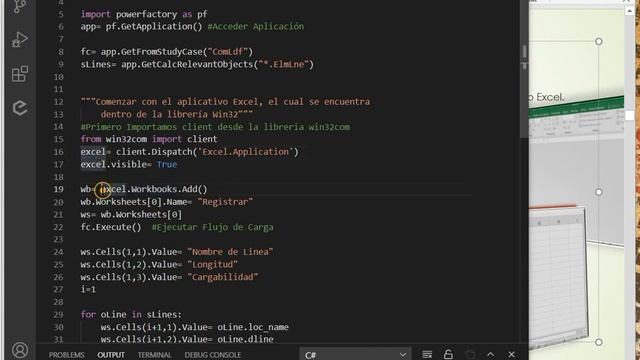Click line number 8 in gutter

click(61, 52)
